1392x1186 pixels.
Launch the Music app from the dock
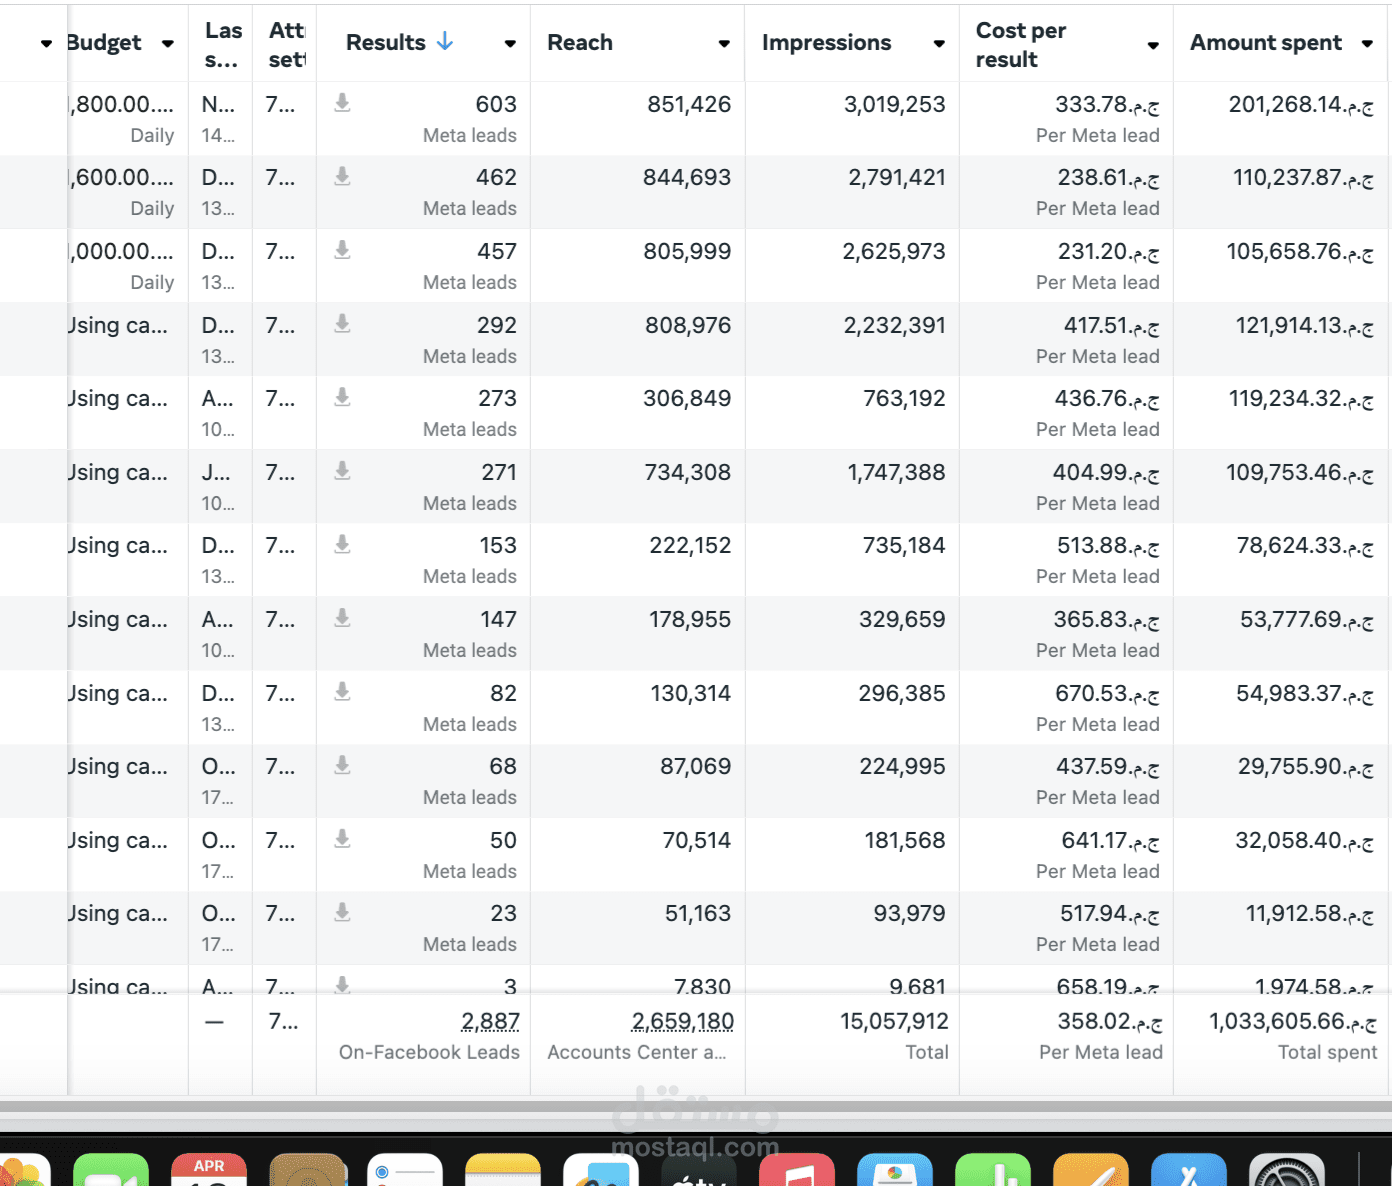coord(797,1170)
